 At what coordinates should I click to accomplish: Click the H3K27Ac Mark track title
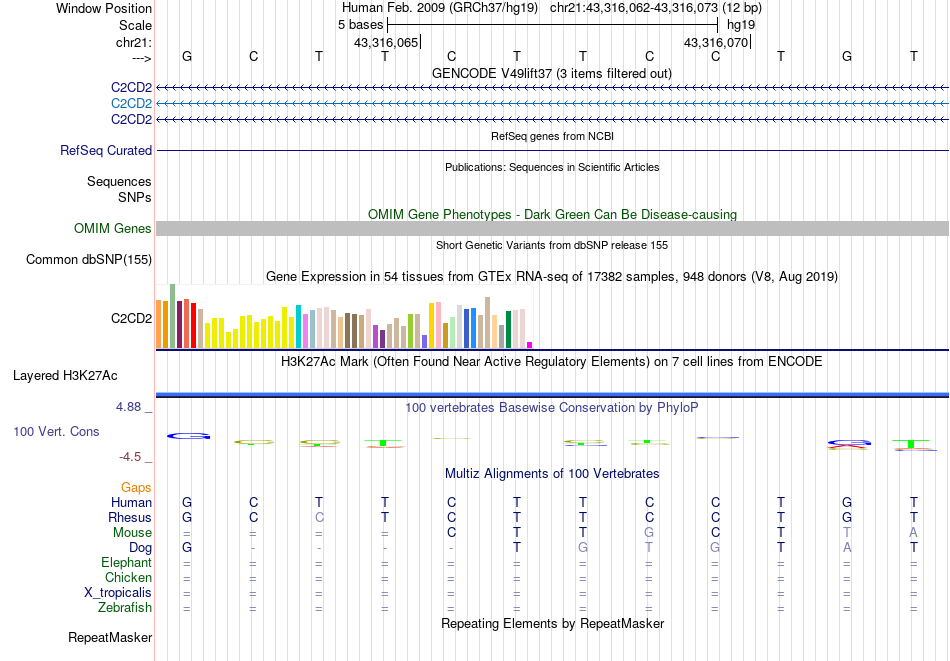click(x=552, y=362)
